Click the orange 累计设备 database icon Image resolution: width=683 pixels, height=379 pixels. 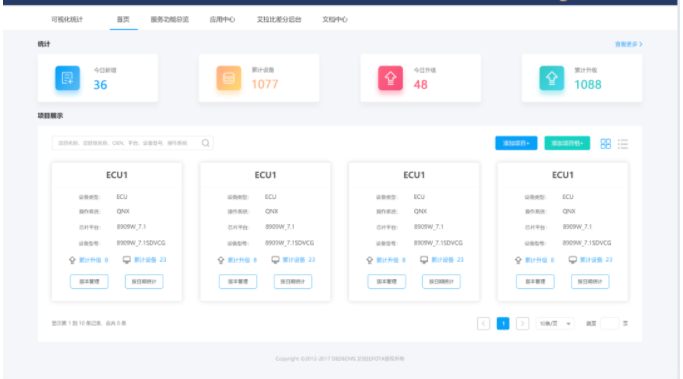pos(229,78)
